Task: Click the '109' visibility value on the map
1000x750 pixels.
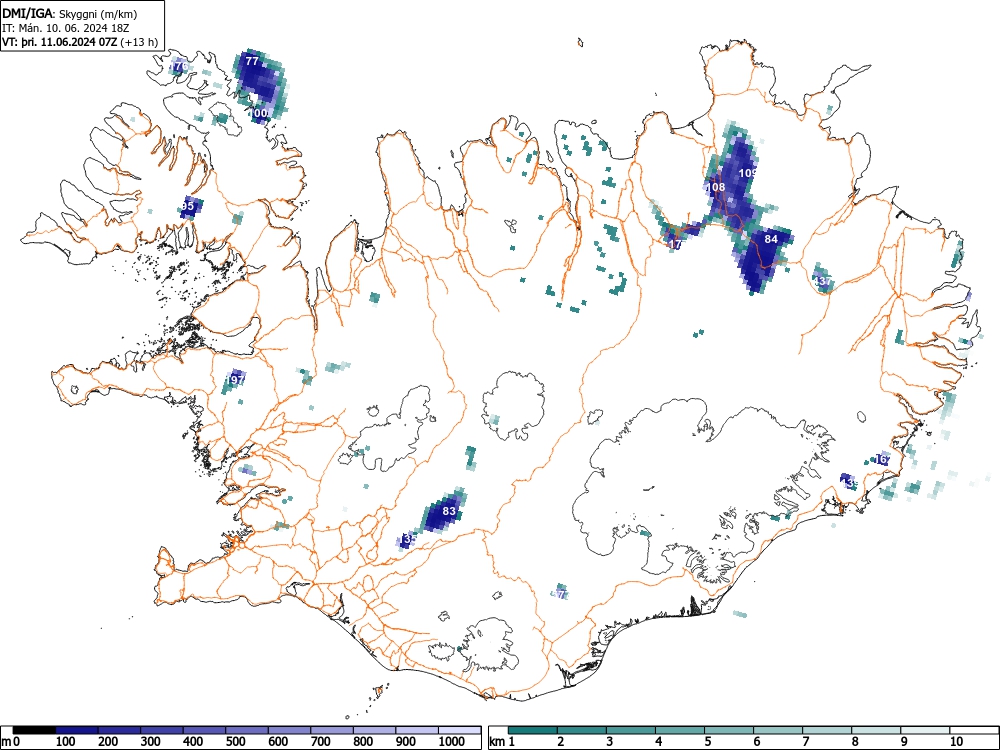Action: coord(747,173)
